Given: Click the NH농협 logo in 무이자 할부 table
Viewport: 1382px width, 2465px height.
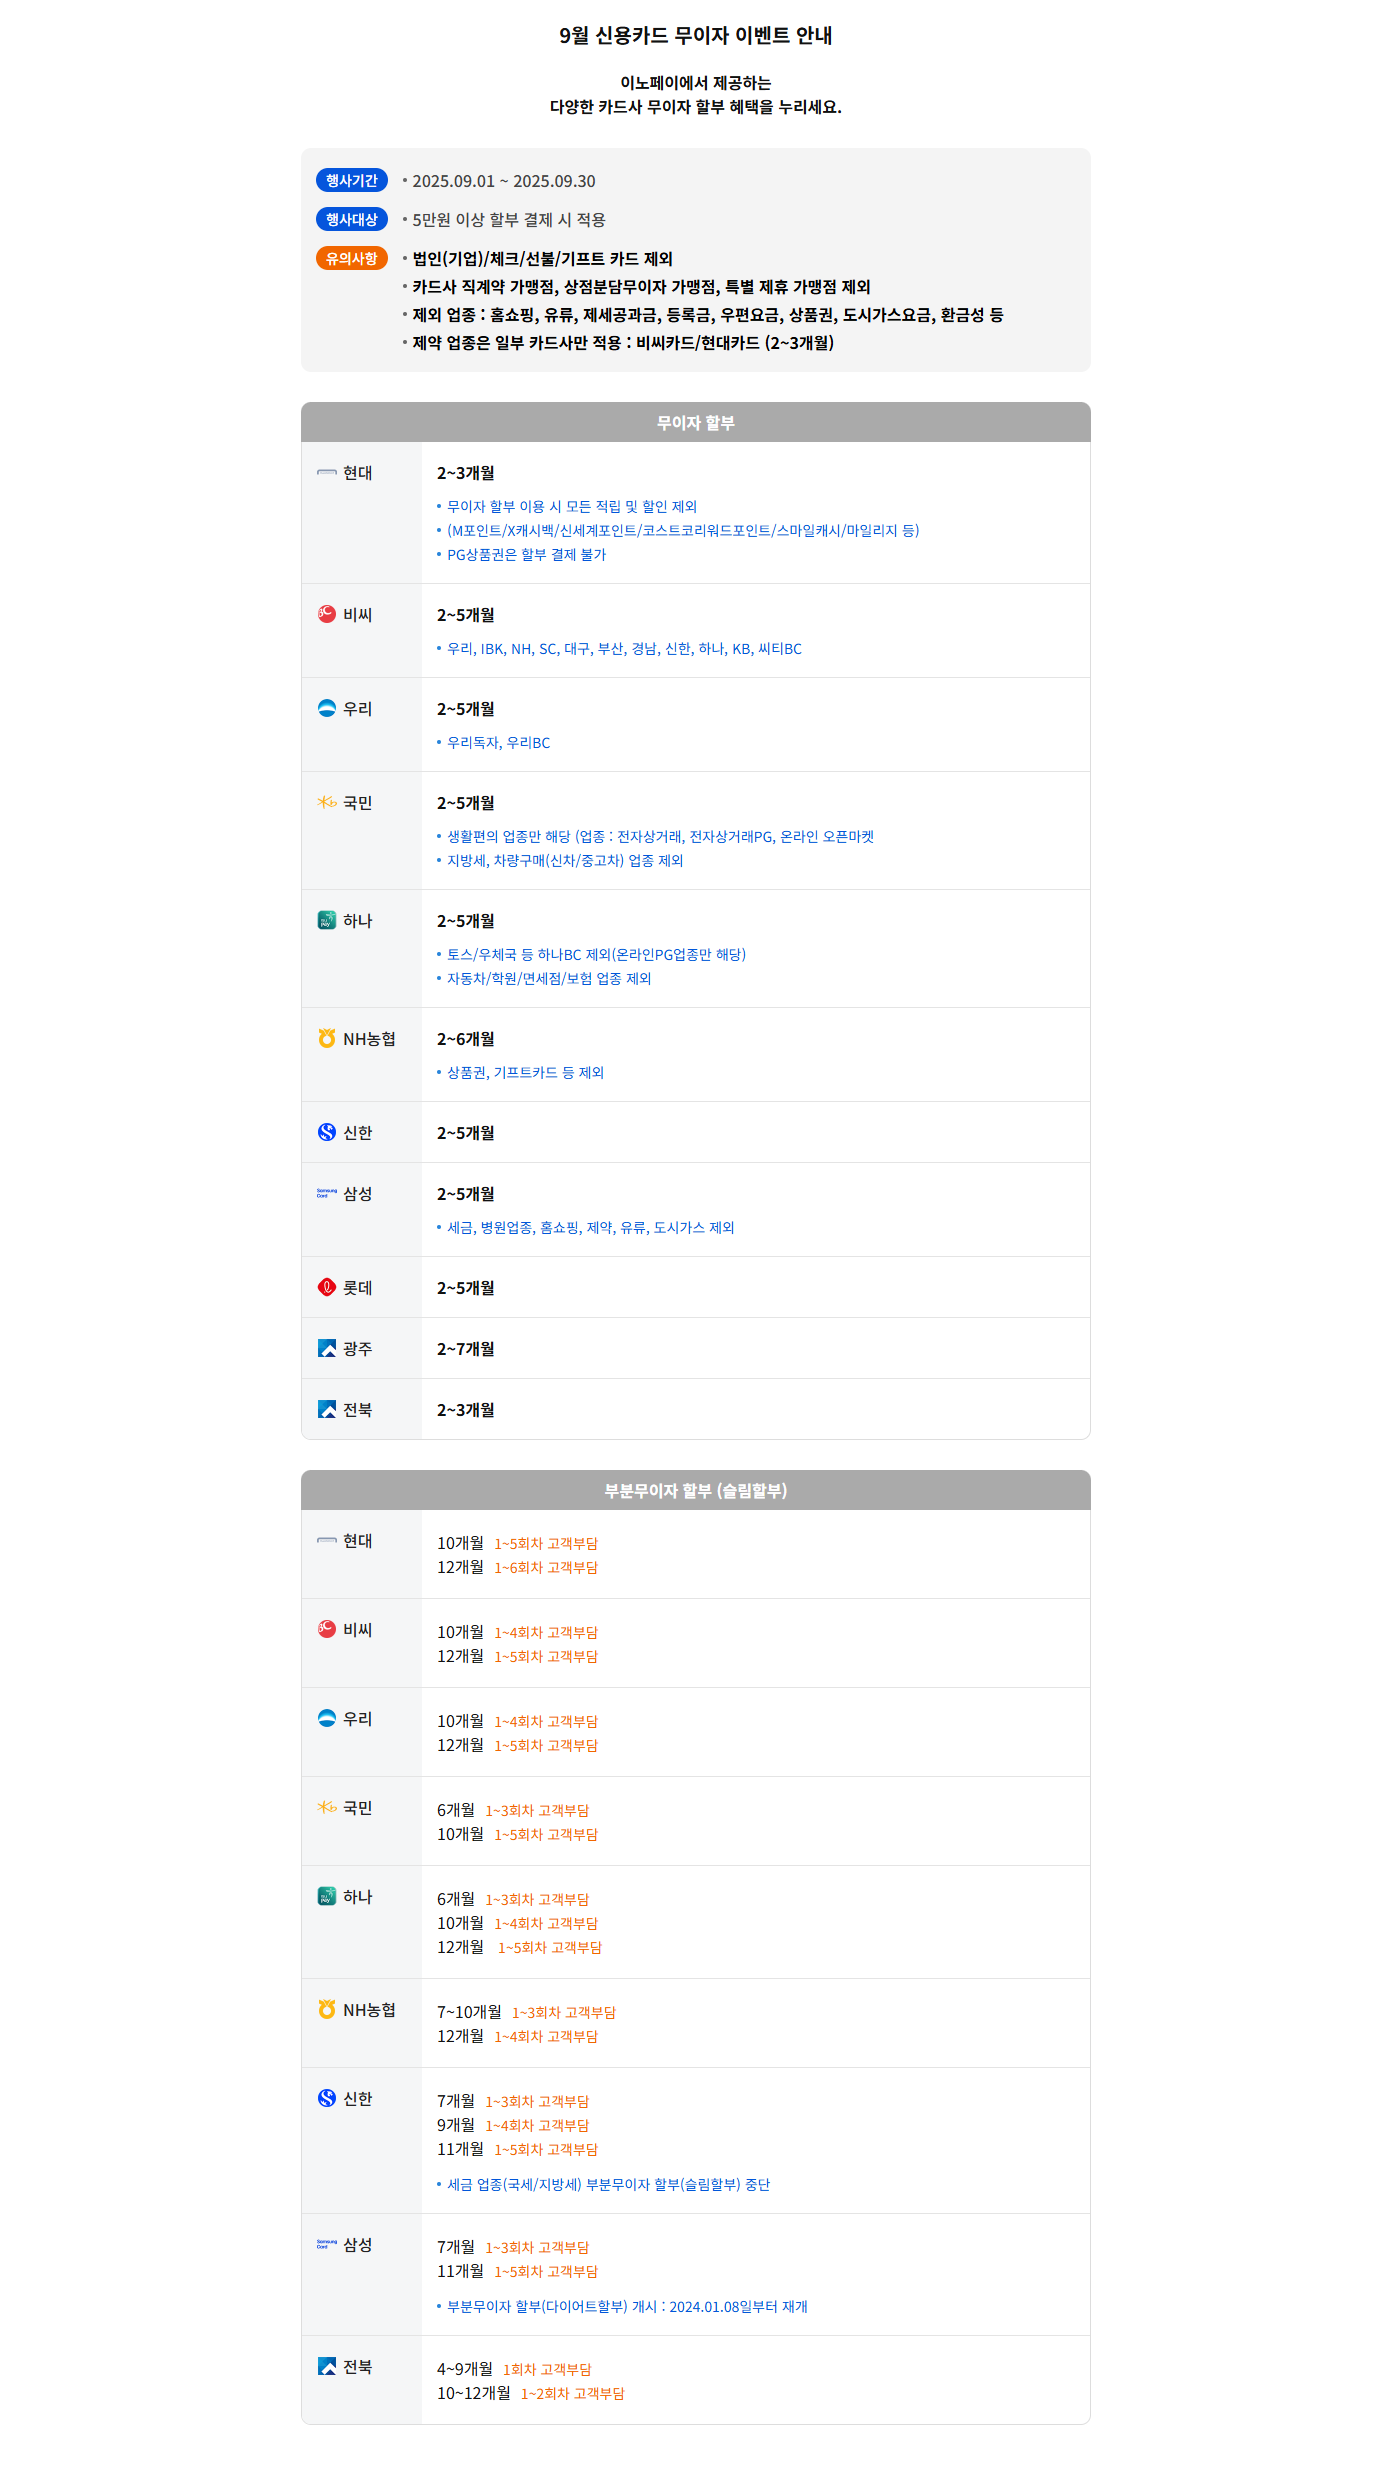Looking at the screenshot, I should click(327, 1038).
